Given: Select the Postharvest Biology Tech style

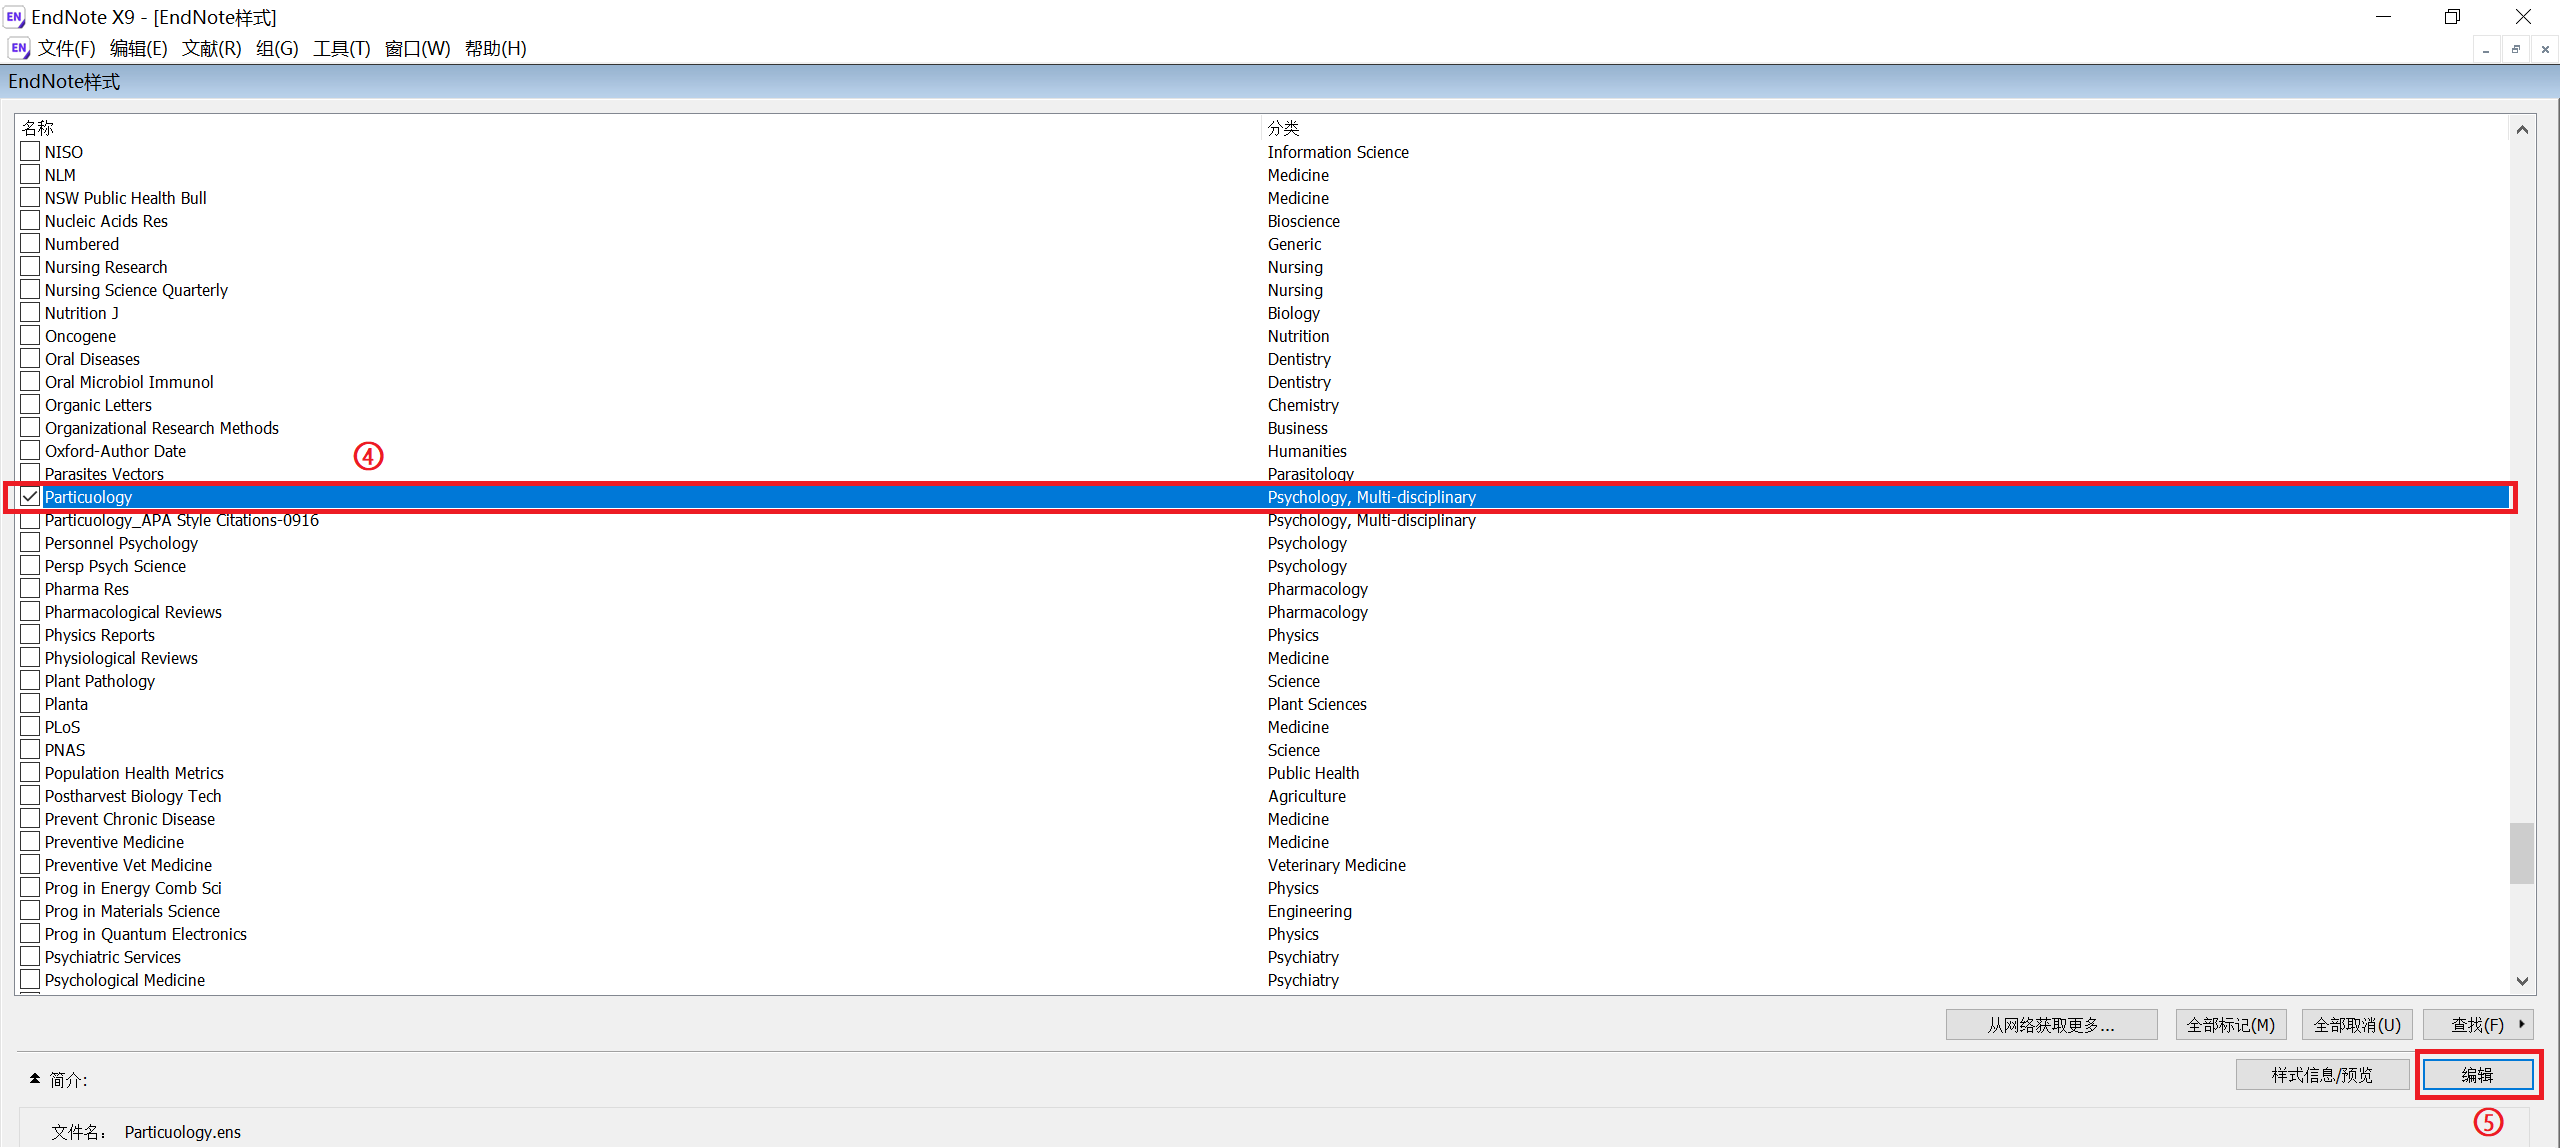Looking at the screenshot, I should click(133, 796).
